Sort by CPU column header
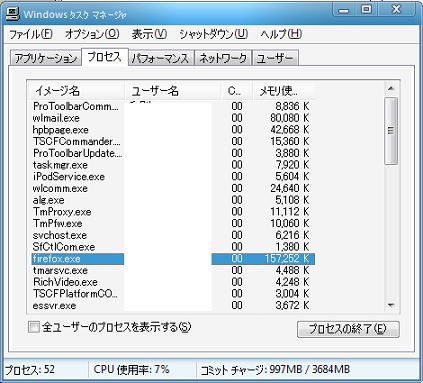423x383 pixels. click(x=237, y=90)
